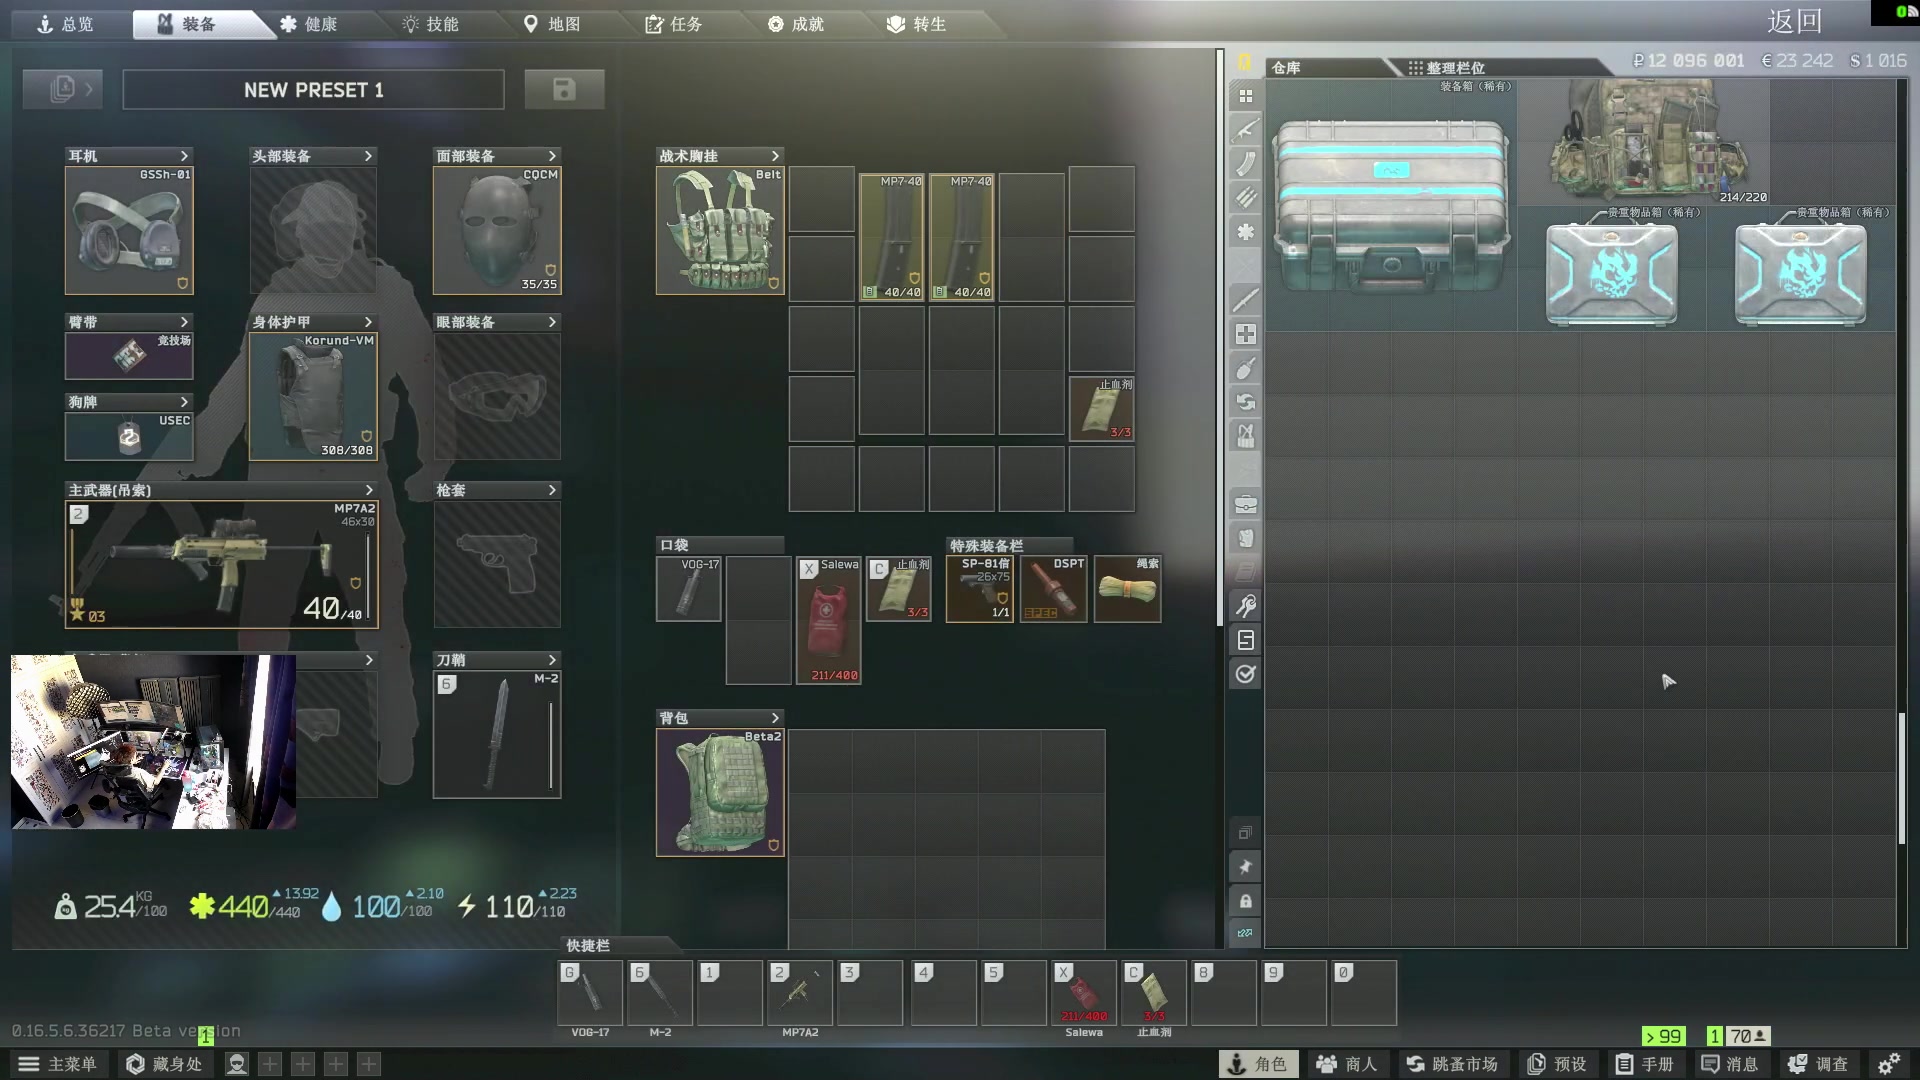Click the SP-81 flare pistol item

[x=979, y=589]
